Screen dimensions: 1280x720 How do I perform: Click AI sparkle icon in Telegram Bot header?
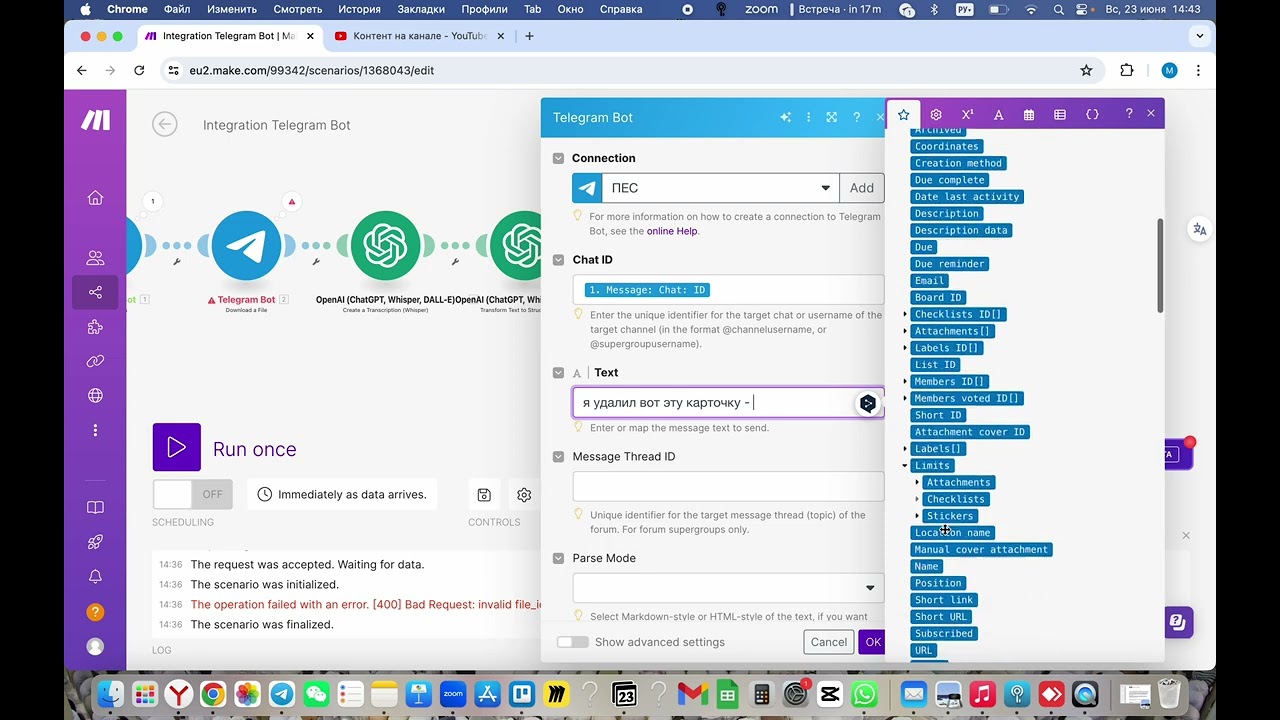click(785, 117)
